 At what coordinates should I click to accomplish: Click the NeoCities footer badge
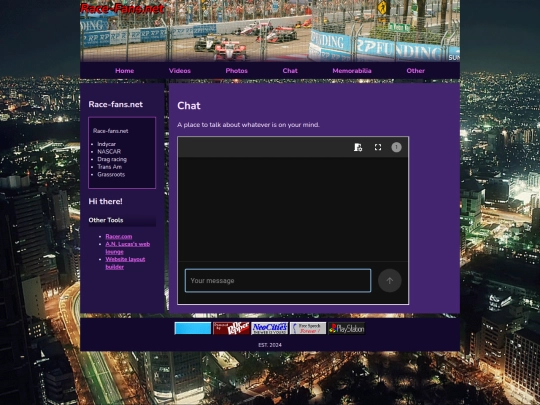269,328
